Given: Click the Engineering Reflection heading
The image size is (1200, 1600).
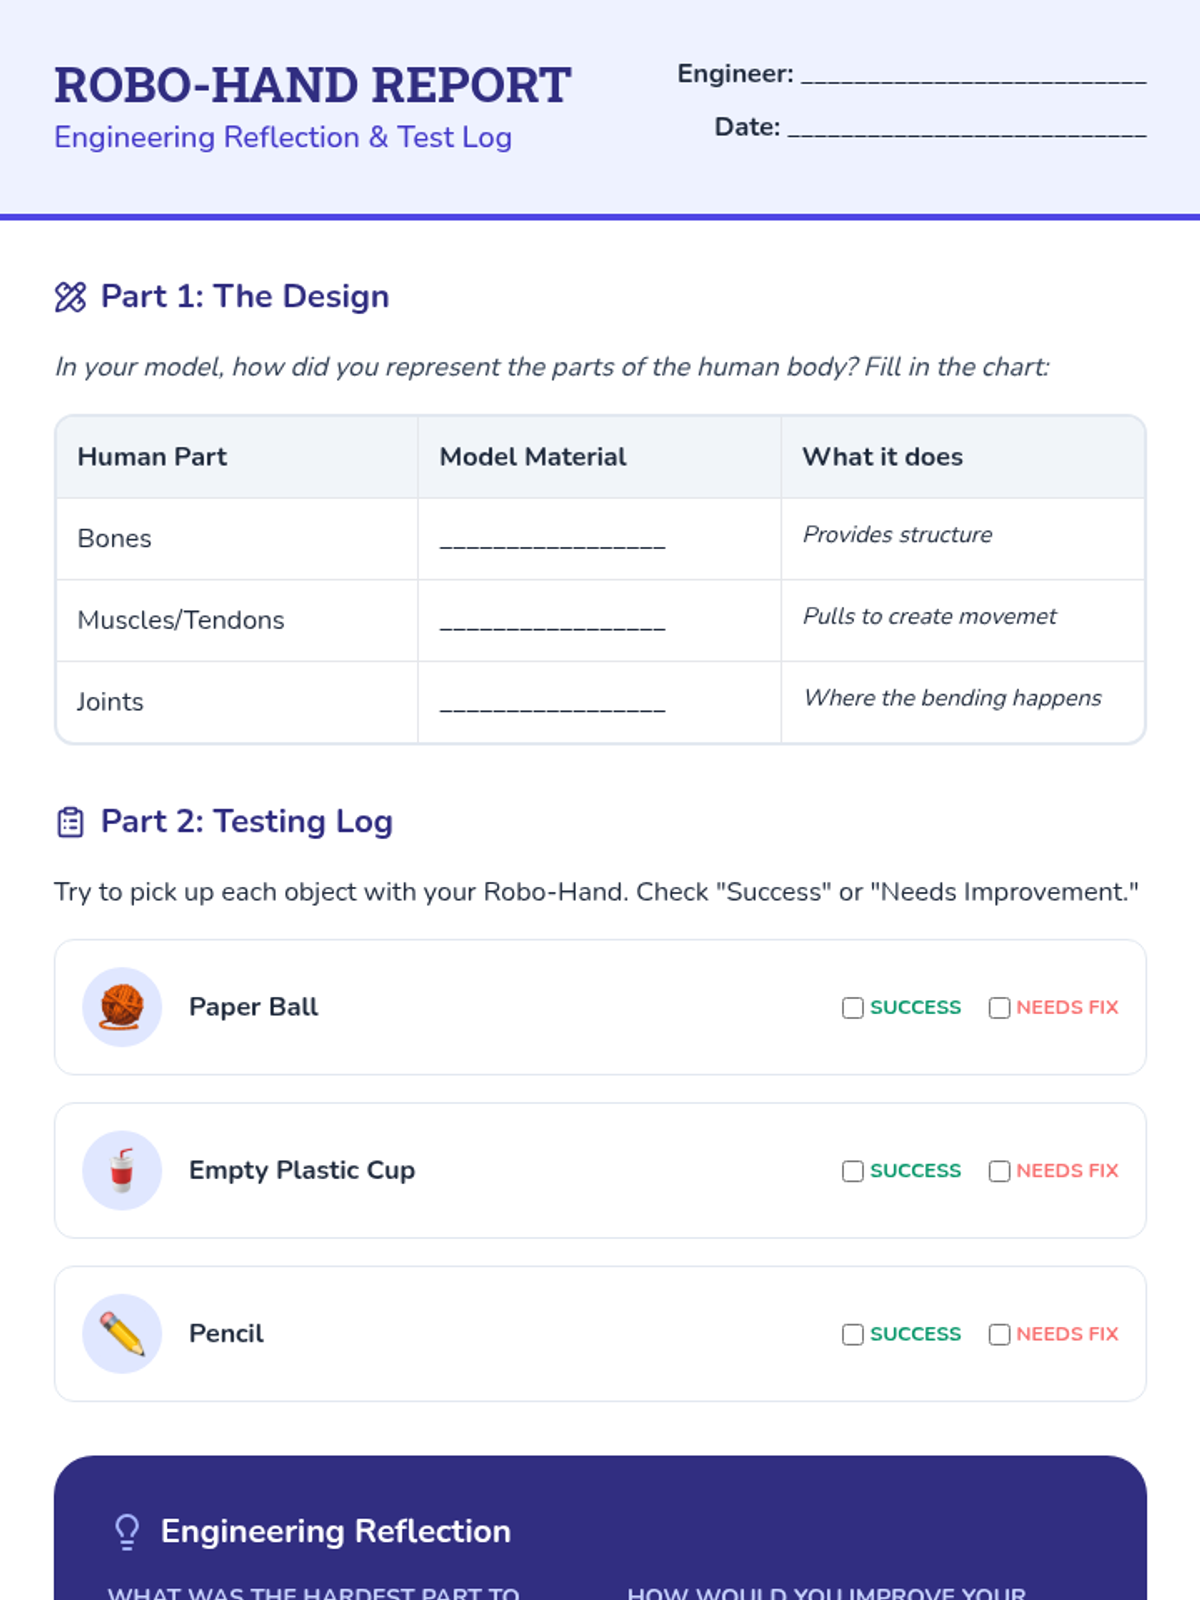Looking at the screenshot, I should pos(336,1531).
